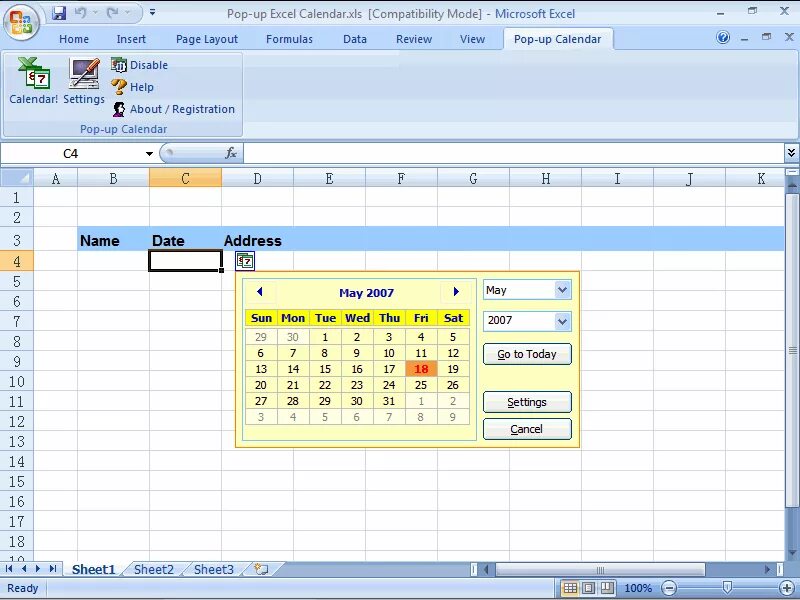Click the zoom out minus button

669,588
